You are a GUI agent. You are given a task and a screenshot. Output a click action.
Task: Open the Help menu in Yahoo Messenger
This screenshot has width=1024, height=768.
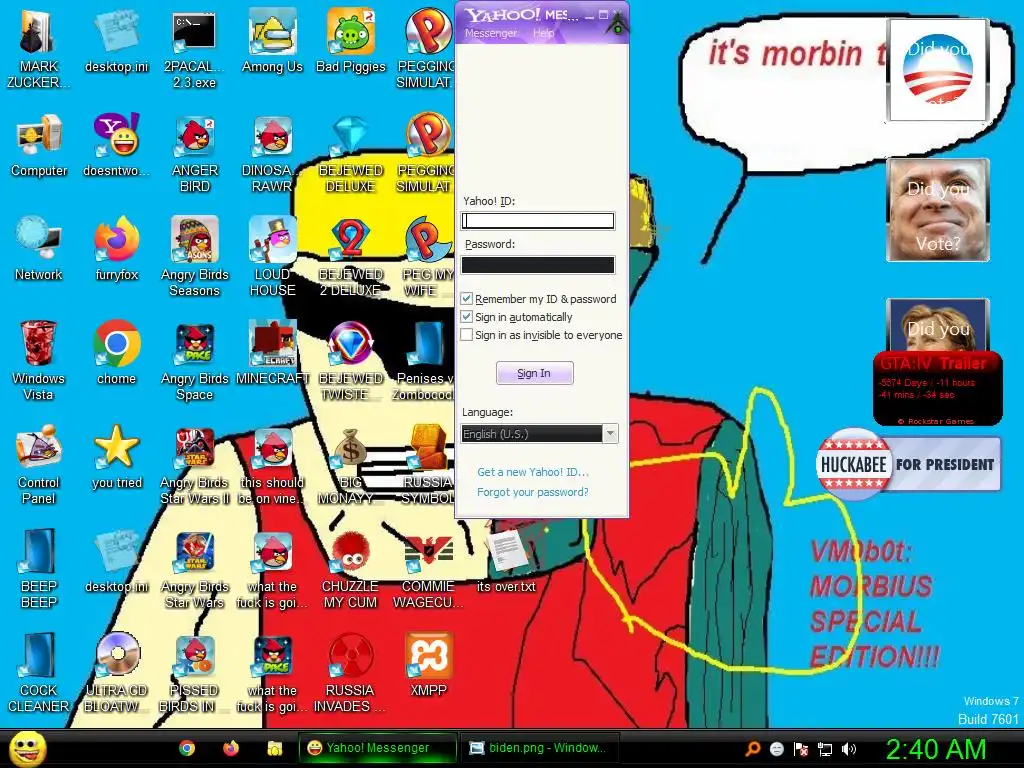point(543,33)
